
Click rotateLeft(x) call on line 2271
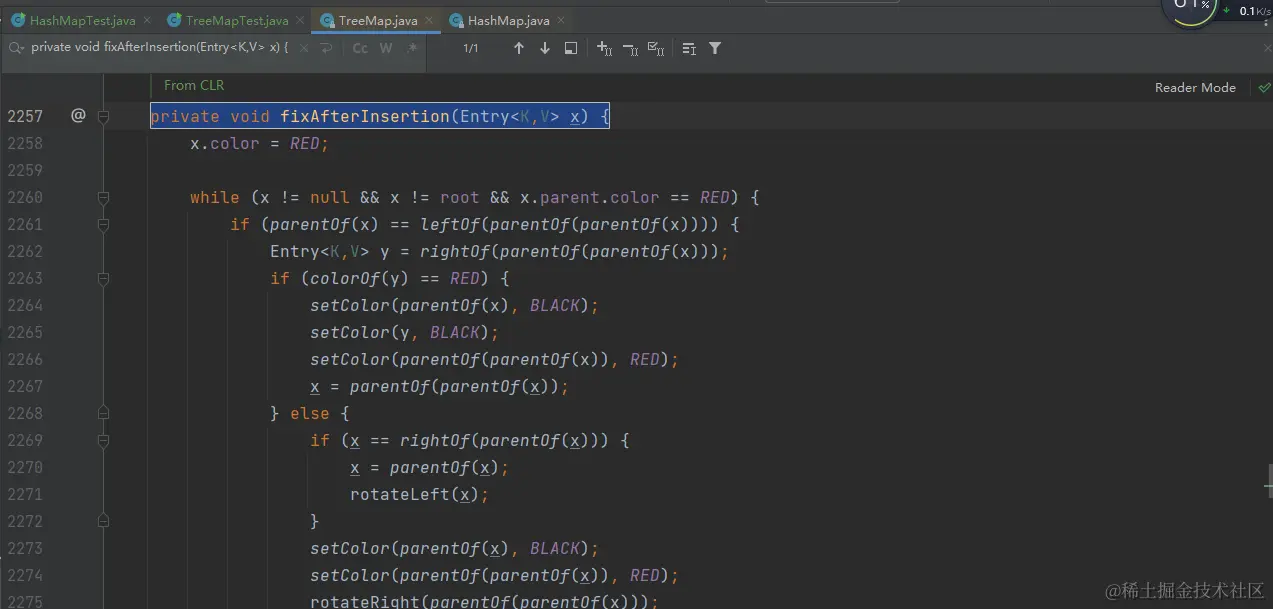coord(420,494)
